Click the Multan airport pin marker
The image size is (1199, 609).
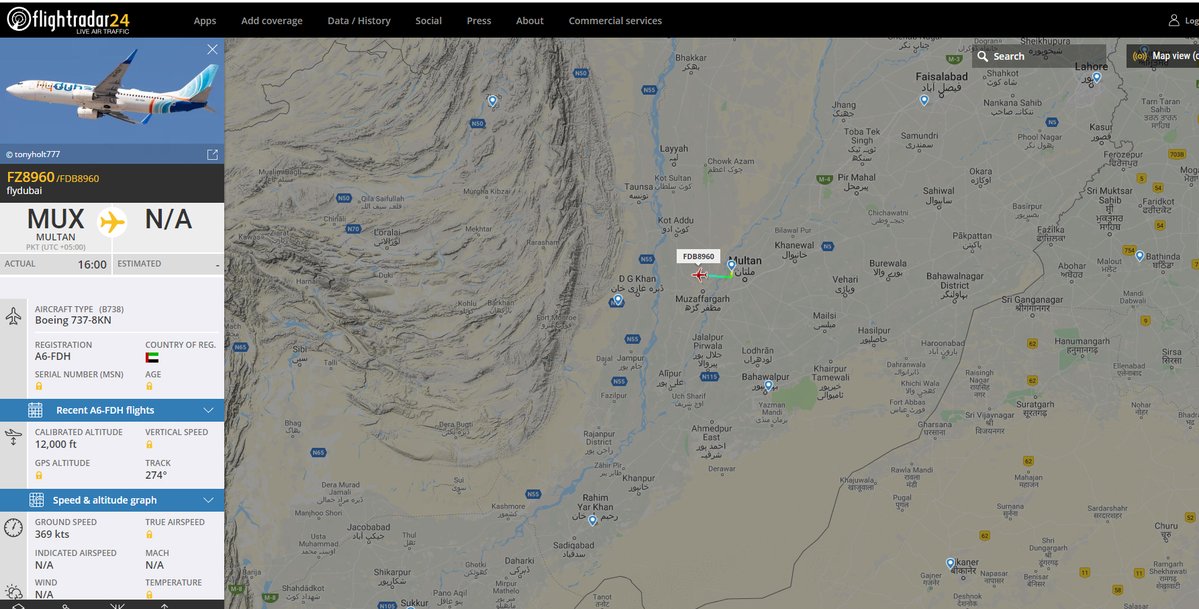pos(731,265)
